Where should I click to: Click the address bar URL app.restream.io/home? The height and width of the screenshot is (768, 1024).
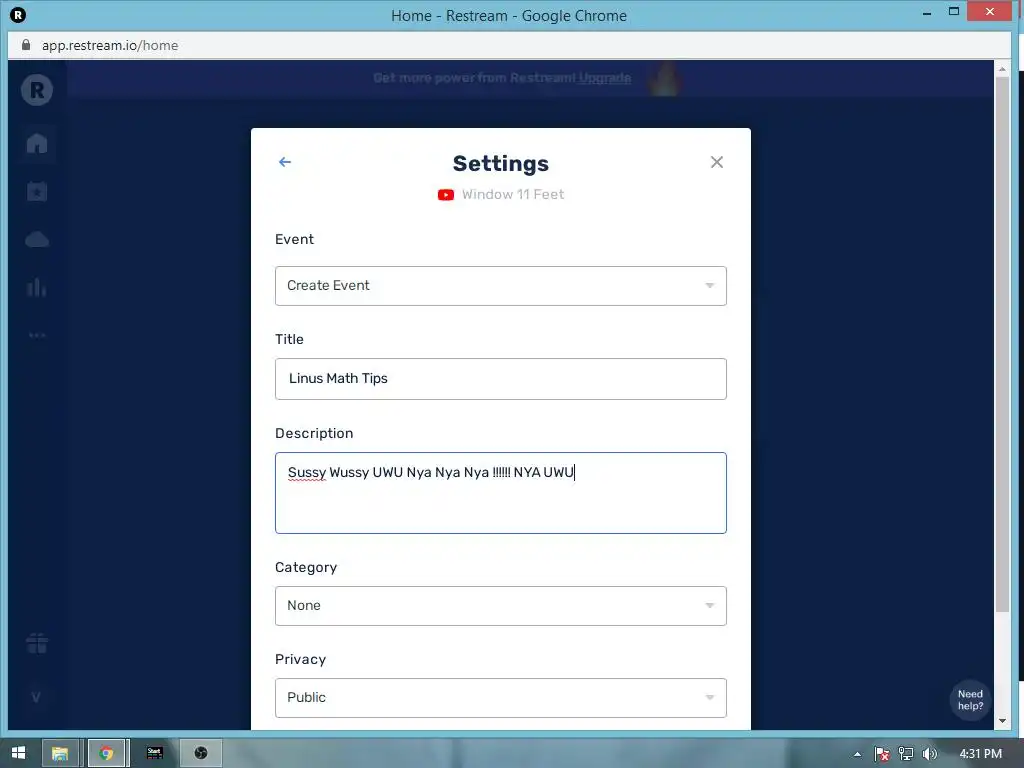(110, 45)
